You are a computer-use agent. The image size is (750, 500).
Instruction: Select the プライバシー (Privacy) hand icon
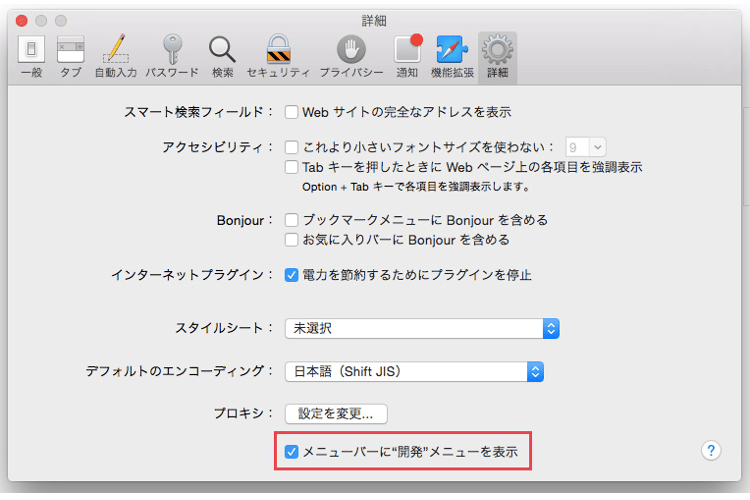click(350, 56)
